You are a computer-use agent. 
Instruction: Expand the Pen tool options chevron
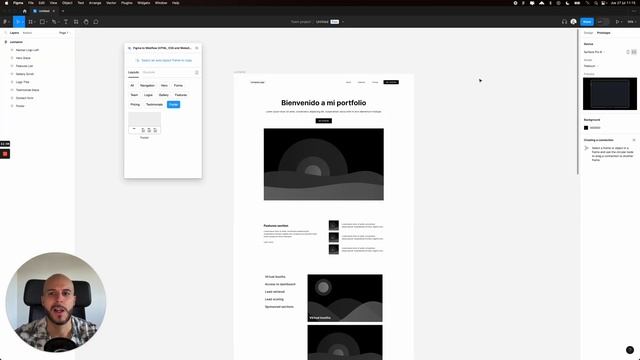tap(58, 22)
